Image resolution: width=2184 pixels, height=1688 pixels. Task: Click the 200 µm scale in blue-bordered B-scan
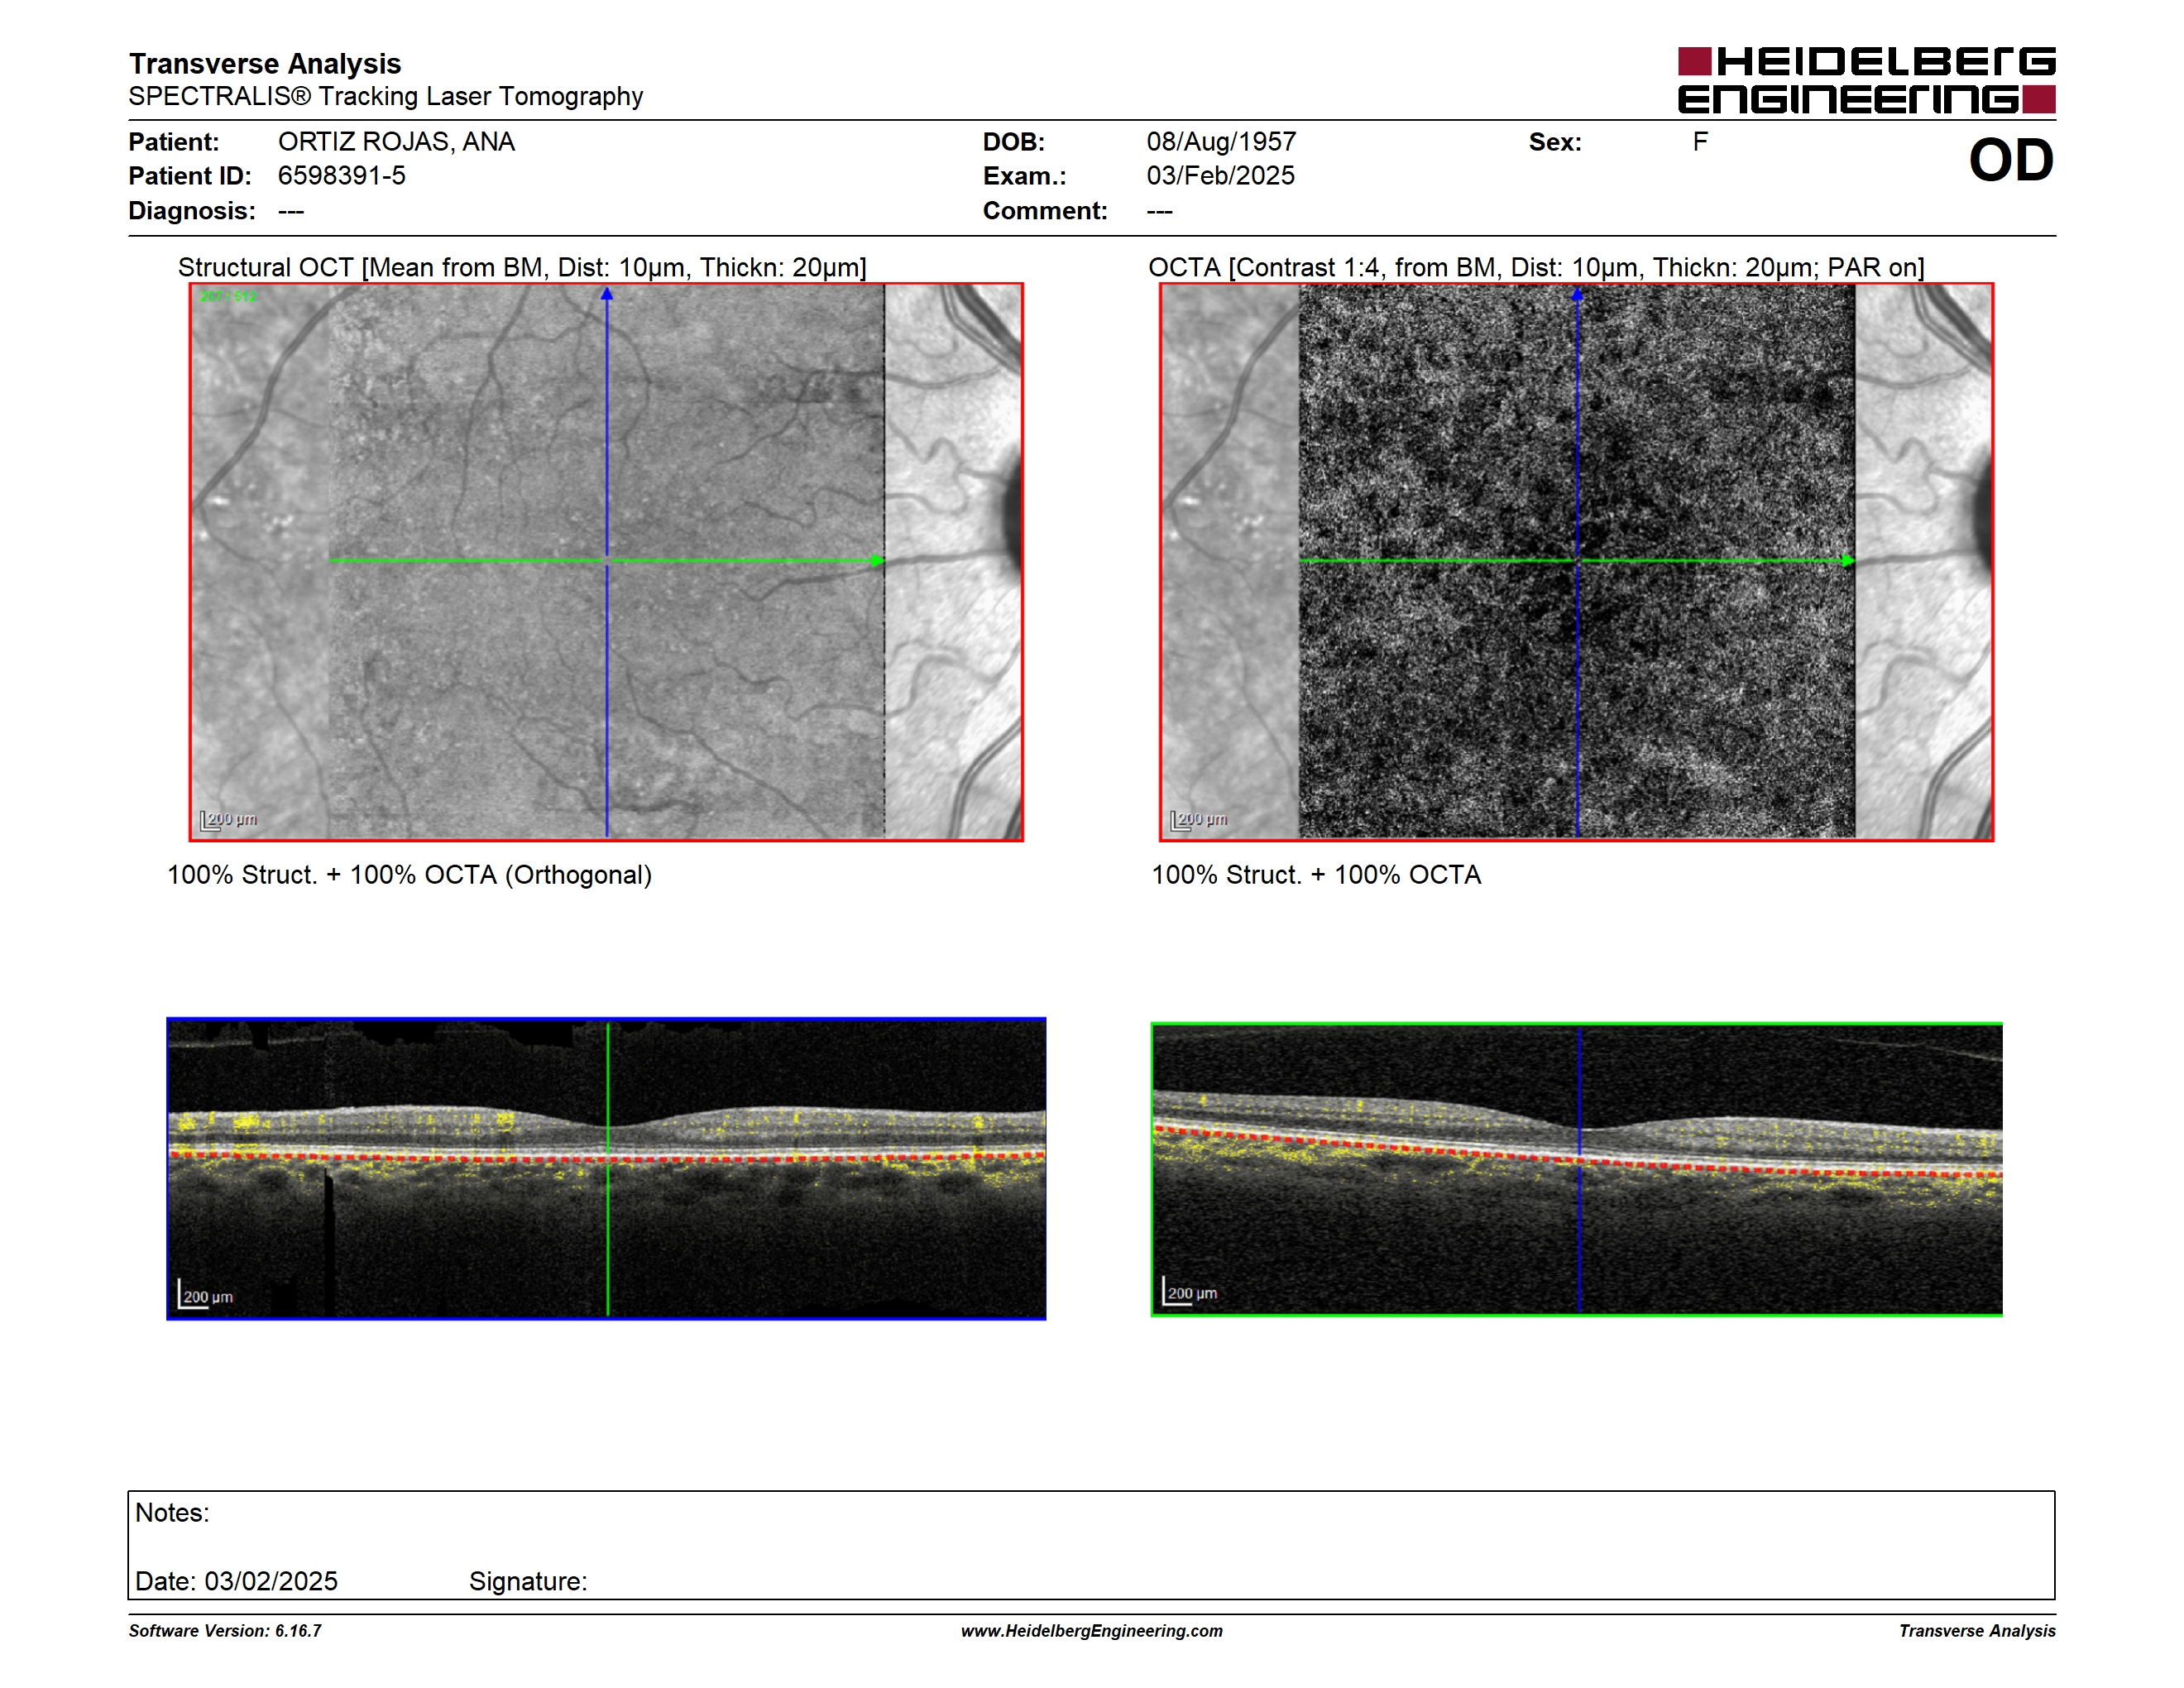click(x=206, y=1294)
